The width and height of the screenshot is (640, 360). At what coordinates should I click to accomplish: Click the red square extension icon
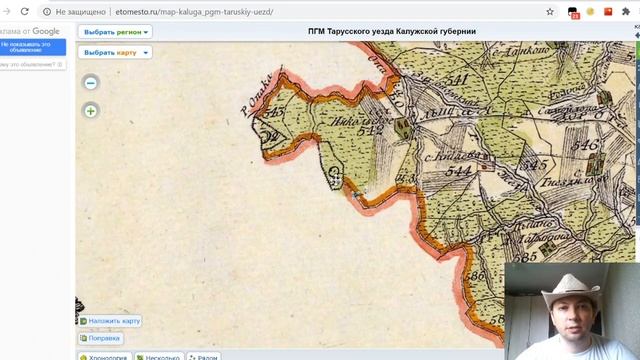(x=608, y=12)
